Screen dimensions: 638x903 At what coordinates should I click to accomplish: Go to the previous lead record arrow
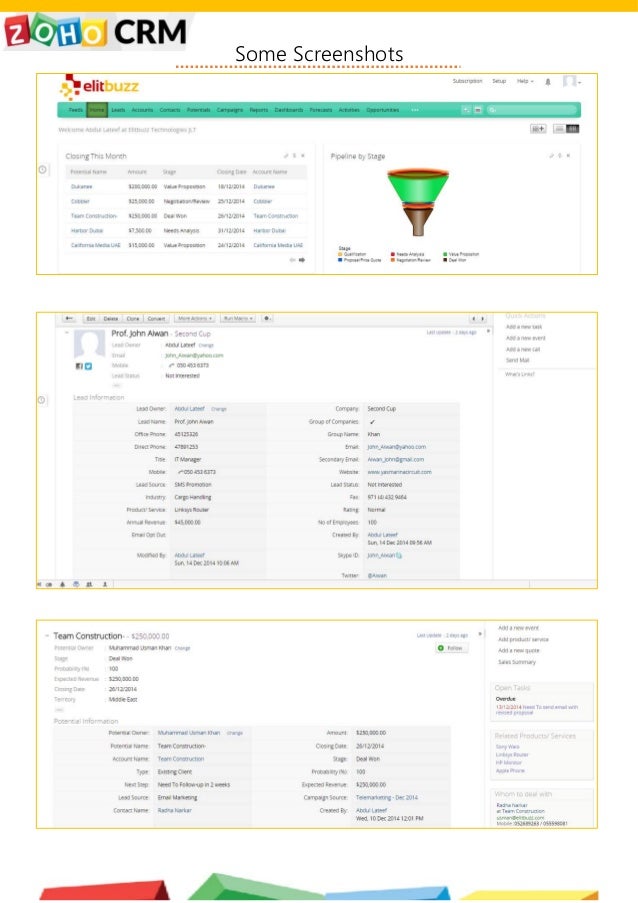click(474, 318)
